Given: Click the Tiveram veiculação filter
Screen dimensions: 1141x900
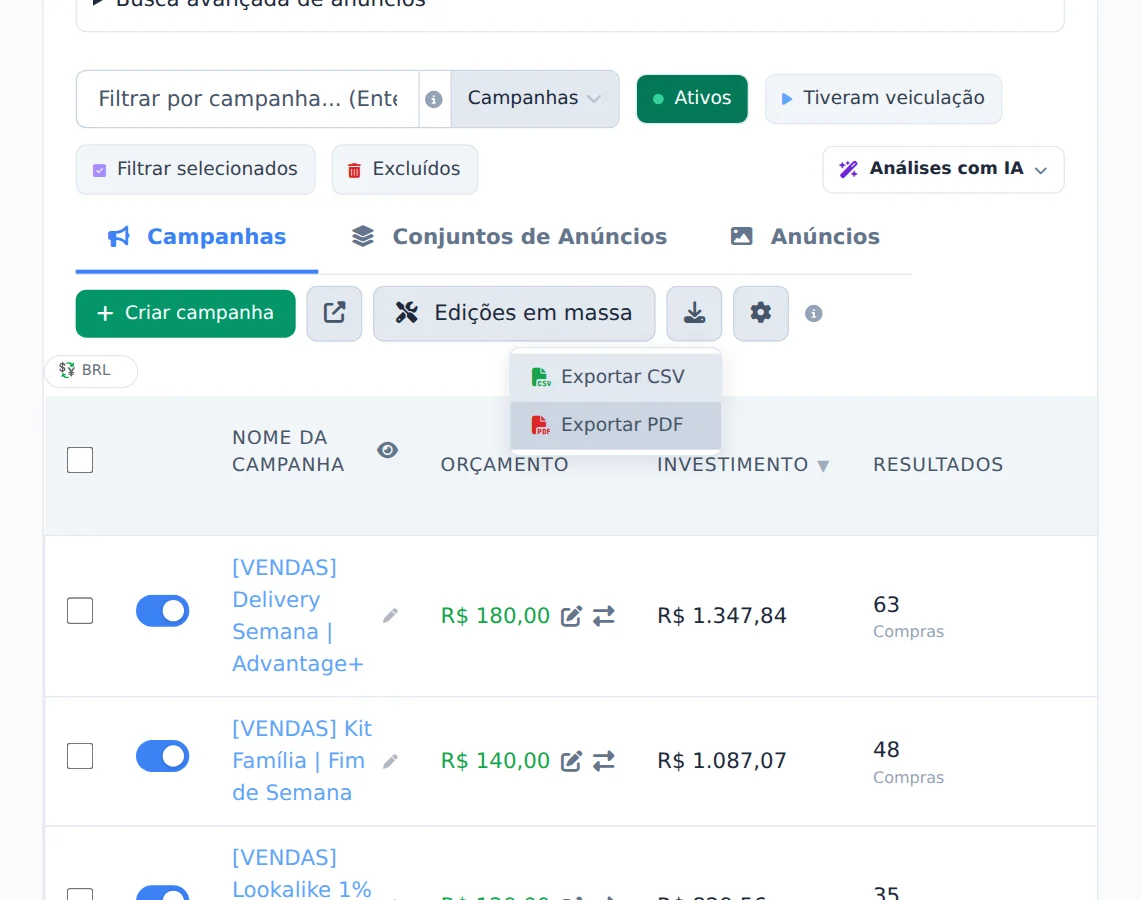Looking at the screenshot, I should pyautogui.click(x=883, y=98).
